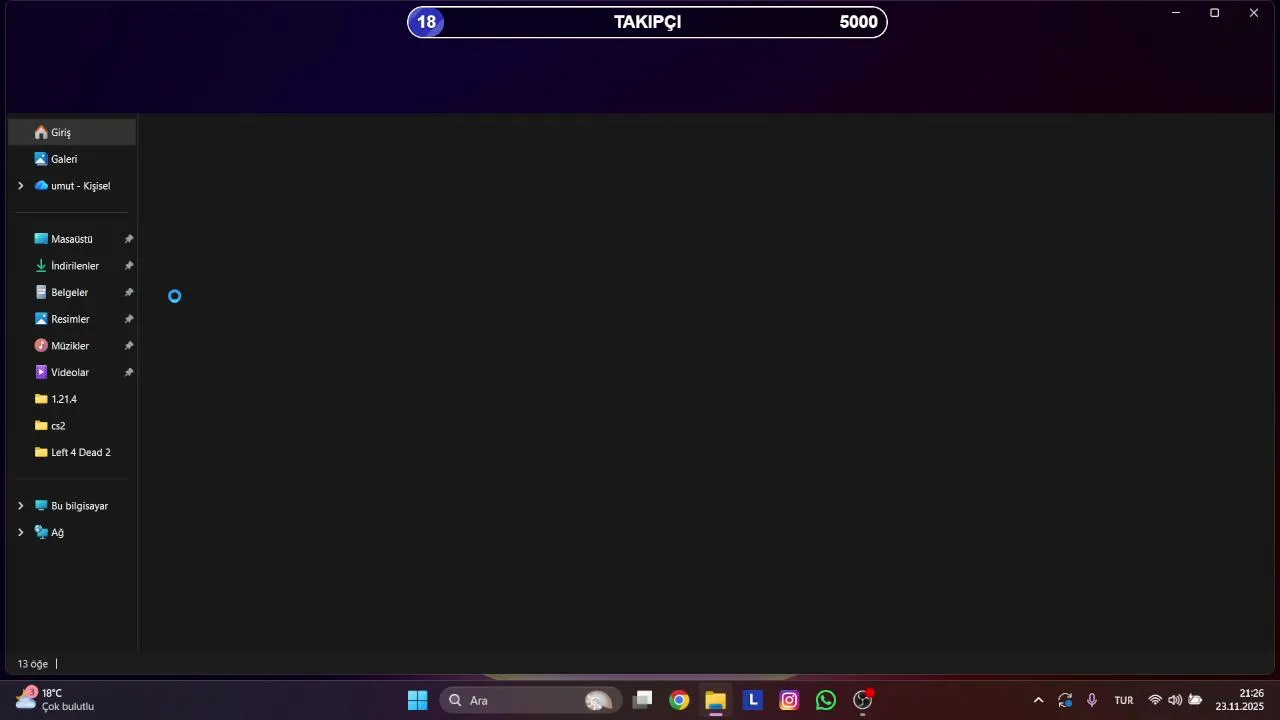Open the Left 4 Dead 2 folder

click(72, 452)
